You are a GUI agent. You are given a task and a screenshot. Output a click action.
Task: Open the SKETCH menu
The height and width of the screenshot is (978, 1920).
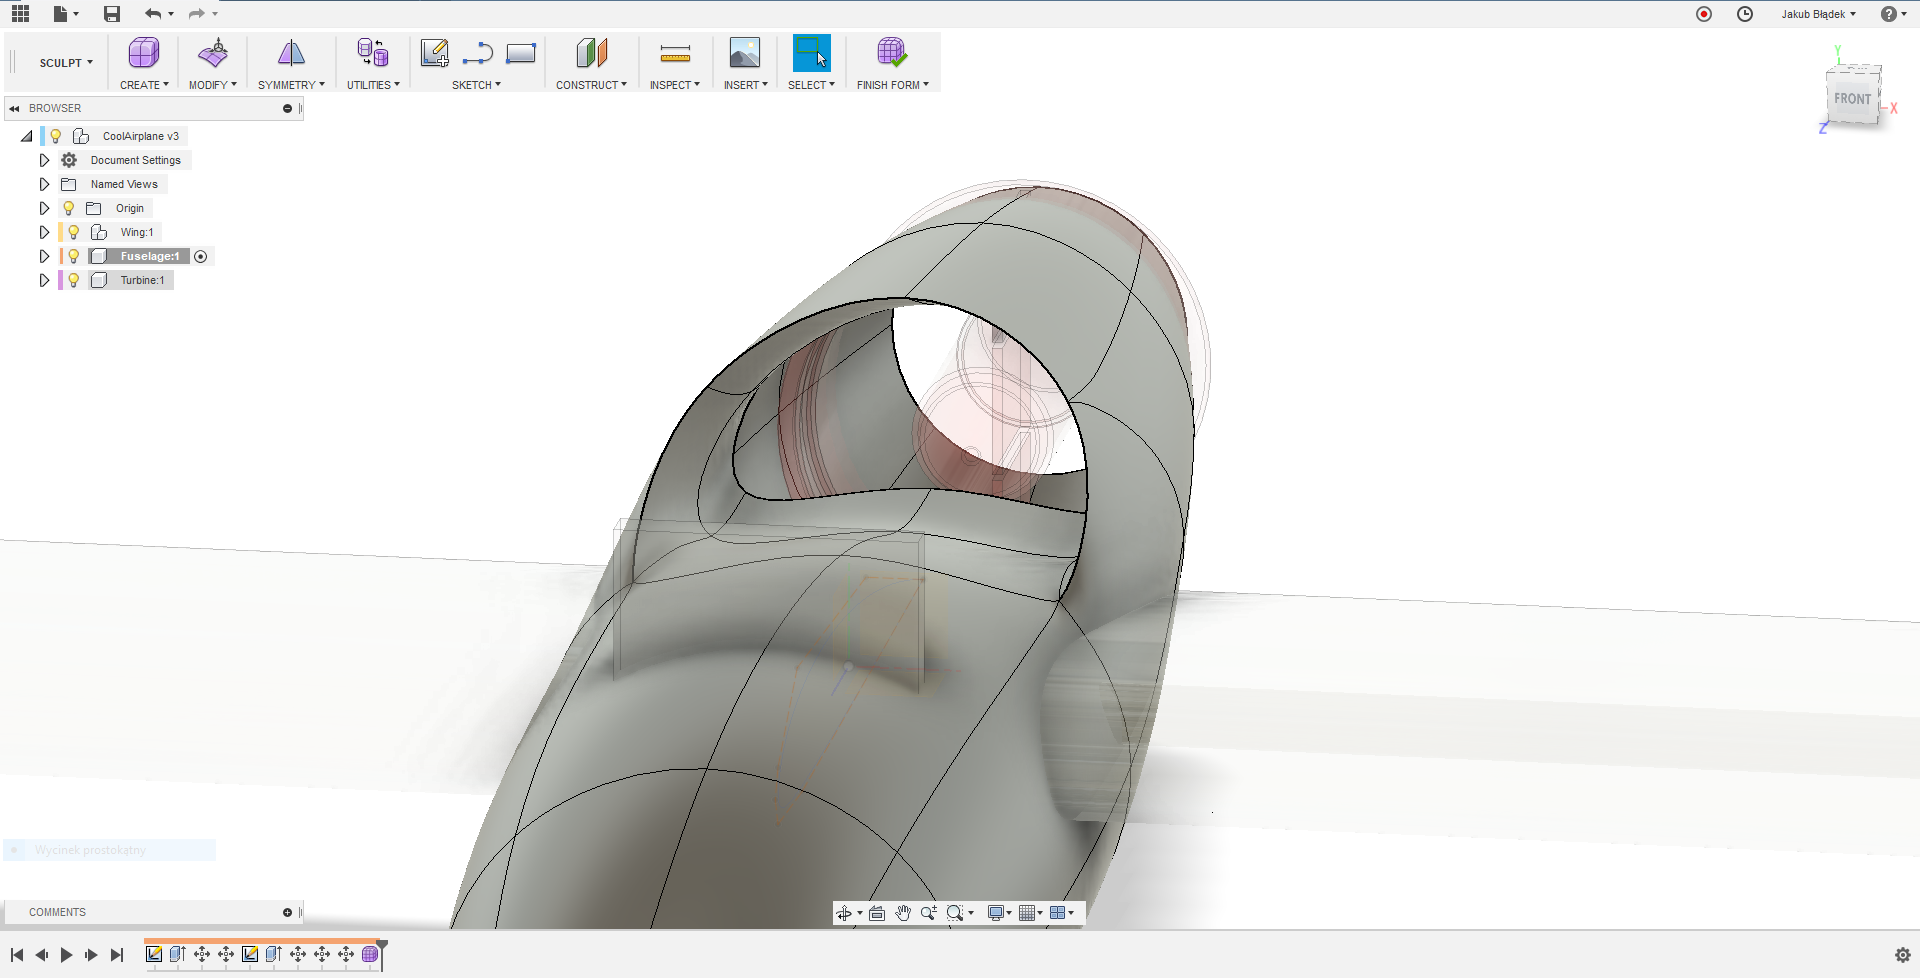tap(476, 85)
